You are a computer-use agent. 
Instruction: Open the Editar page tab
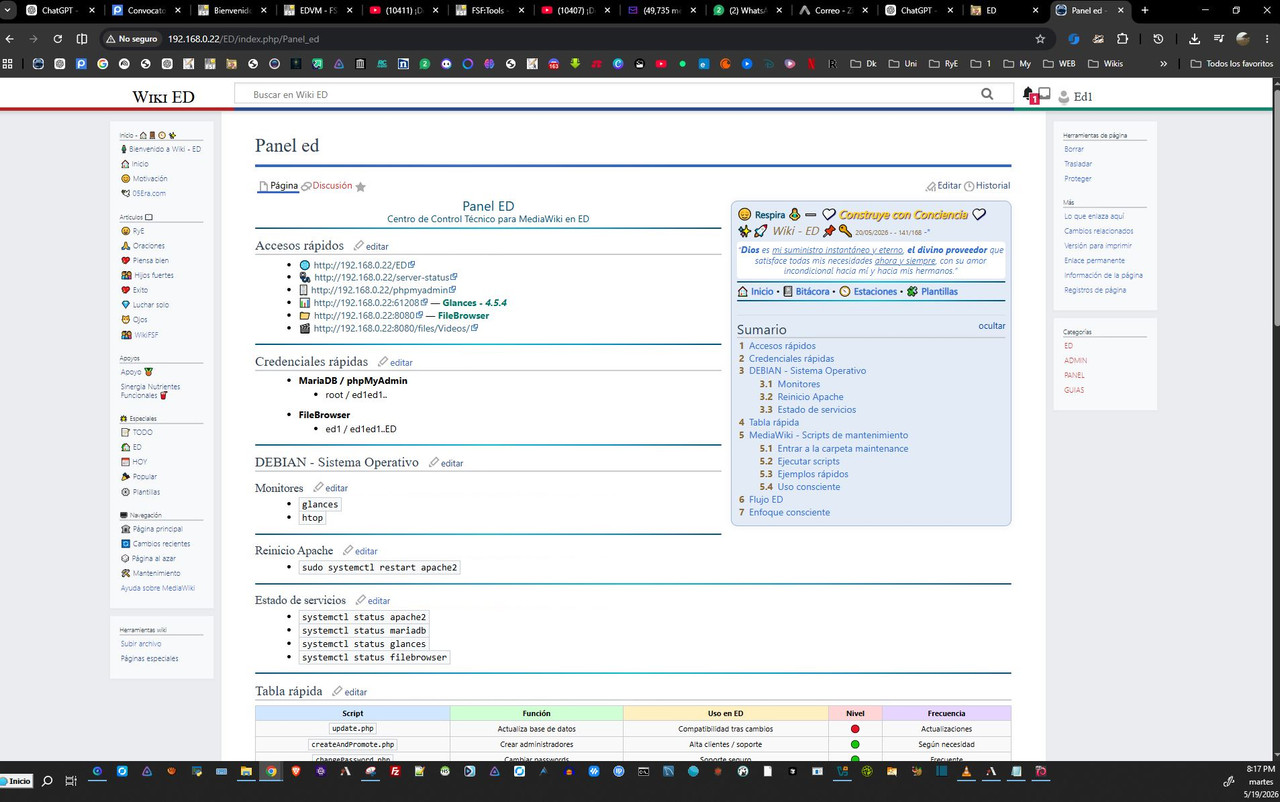coord(943,186)
